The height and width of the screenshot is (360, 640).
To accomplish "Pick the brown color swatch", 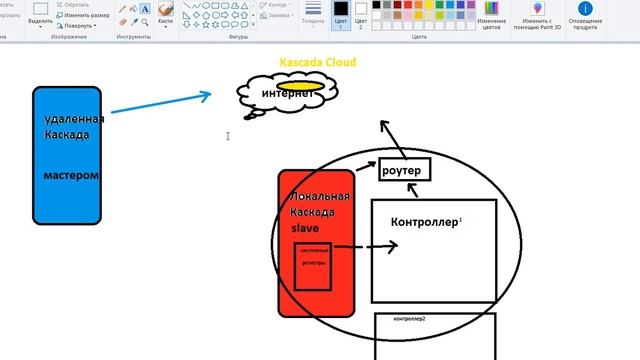I will (397, 15).
